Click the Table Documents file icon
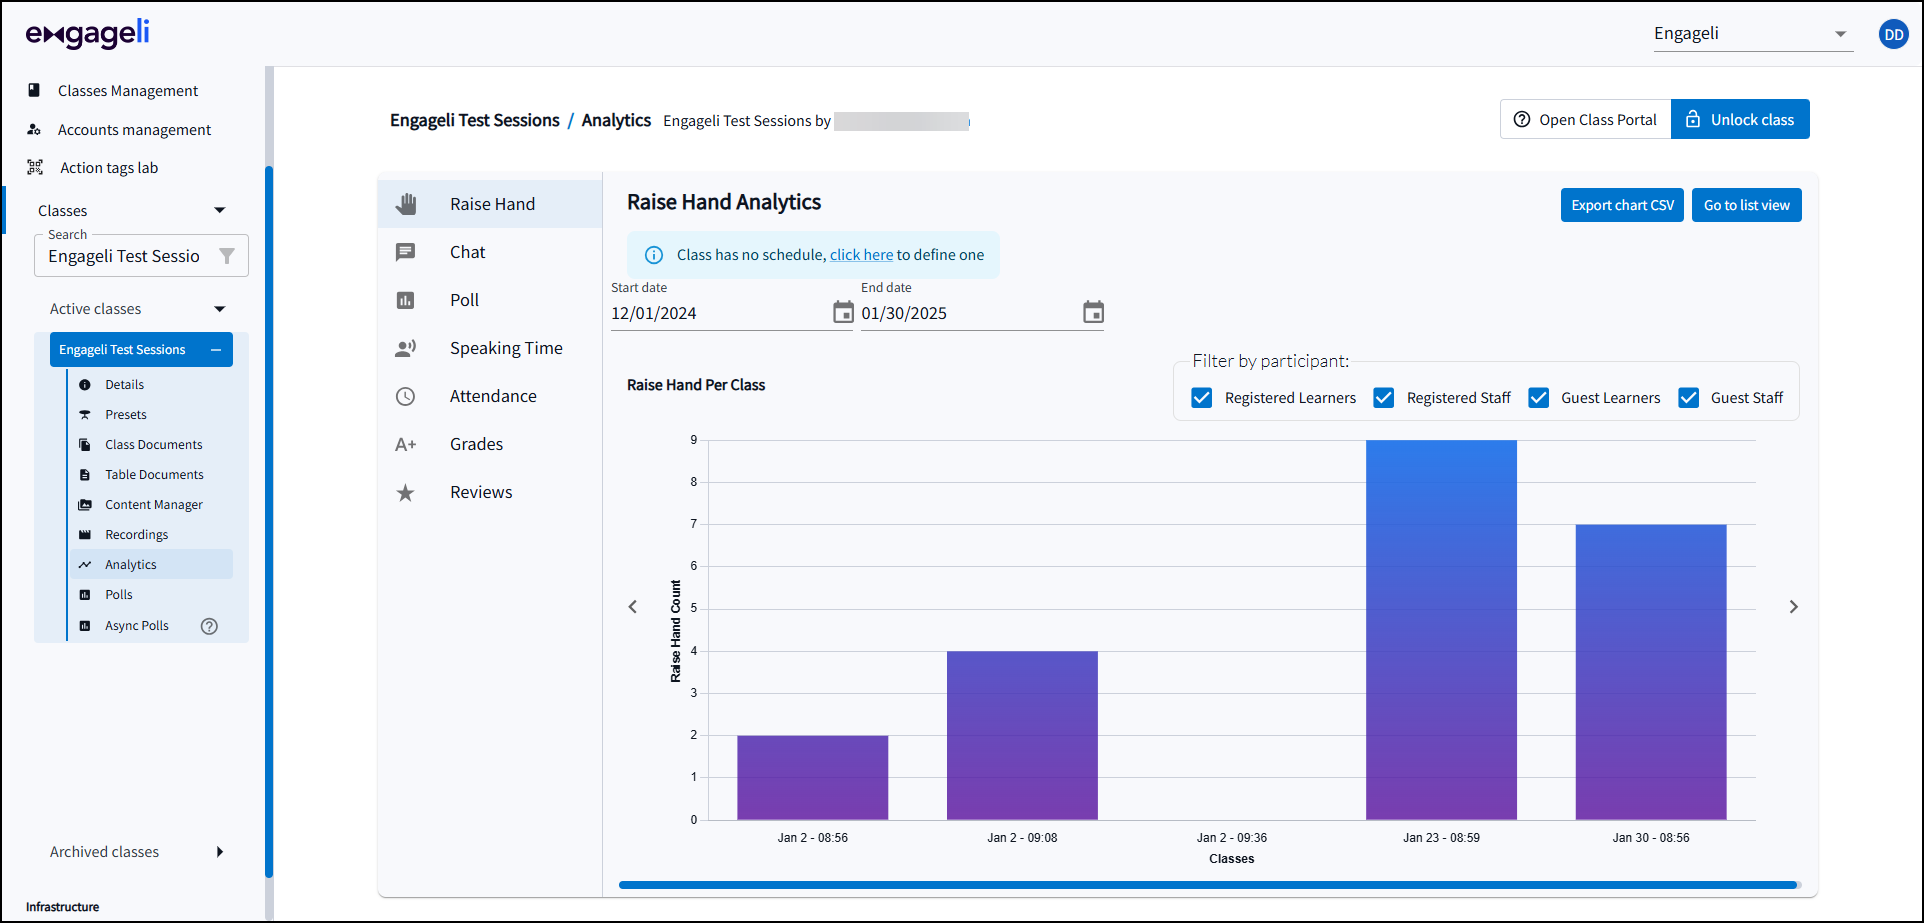Image resolution: width=1924 pixels, height=923 pixels. [85, 475]
